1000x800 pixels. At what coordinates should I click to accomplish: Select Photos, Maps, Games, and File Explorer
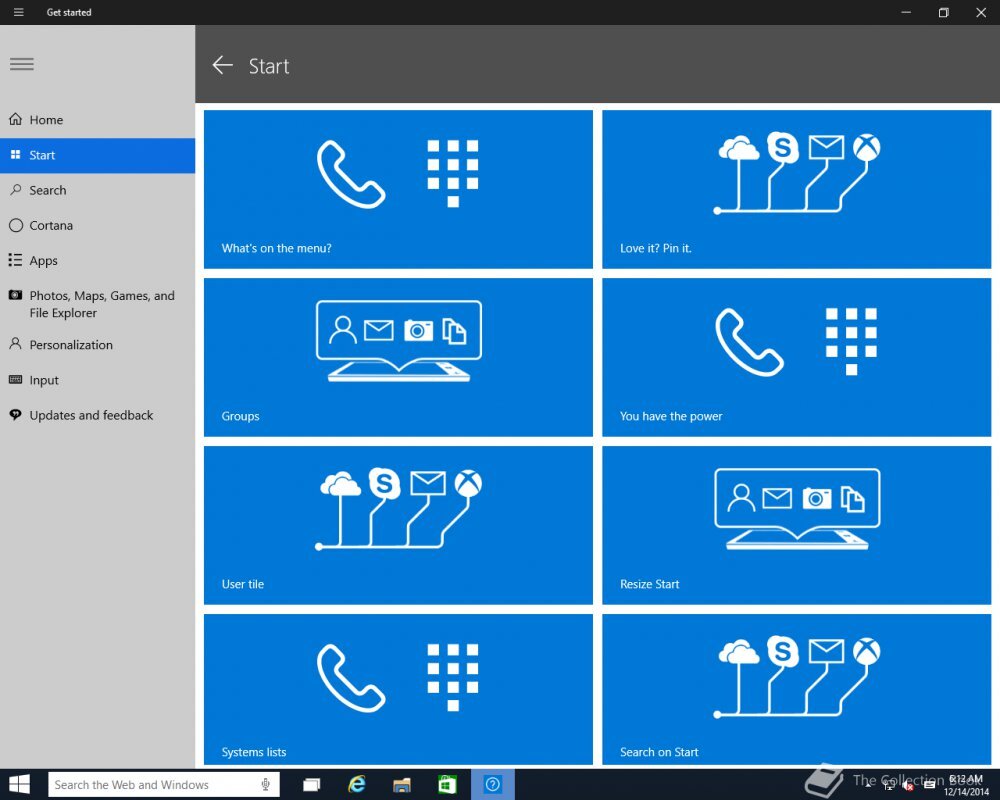[94, 304]
